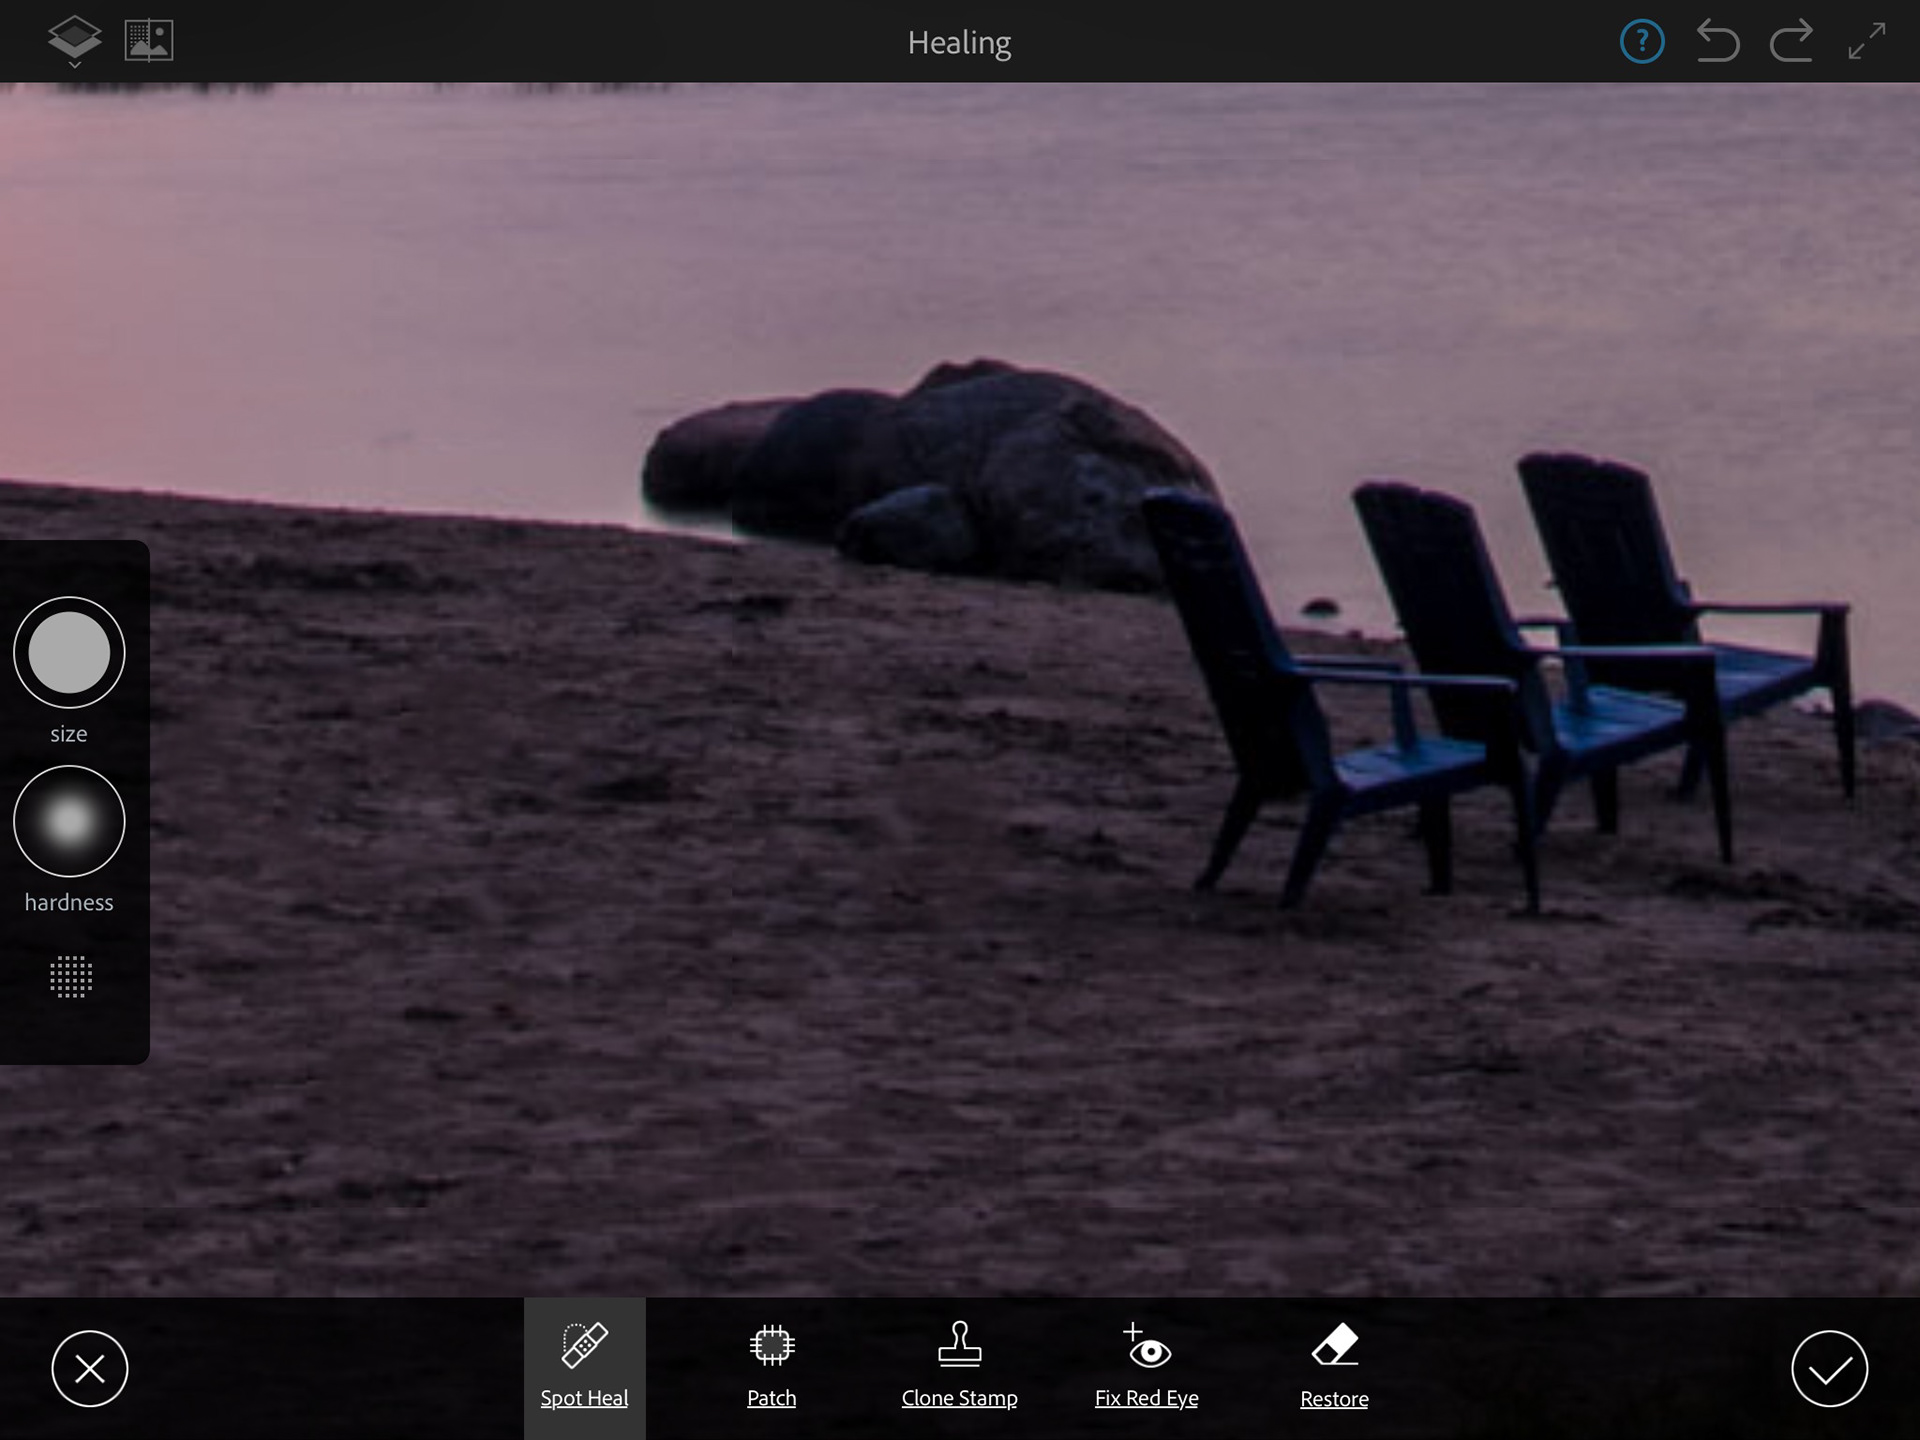Adjust the brush hardness control

coord(69,821)
